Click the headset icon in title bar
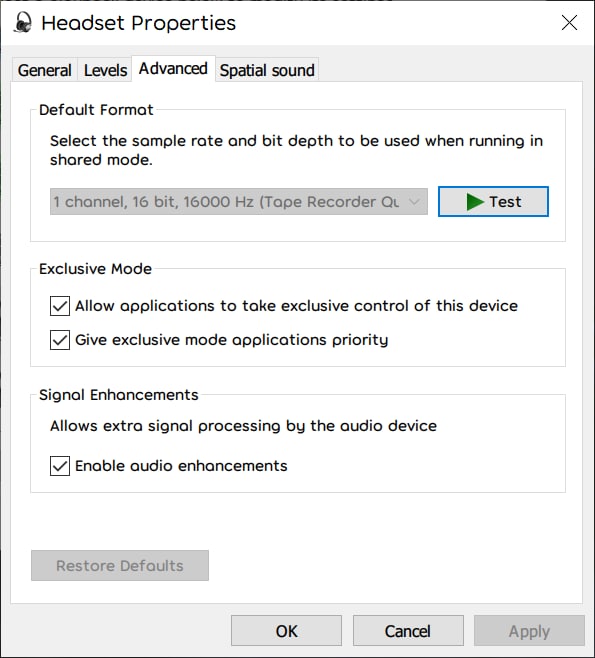The image size is (595, 658). click(23, 22)
